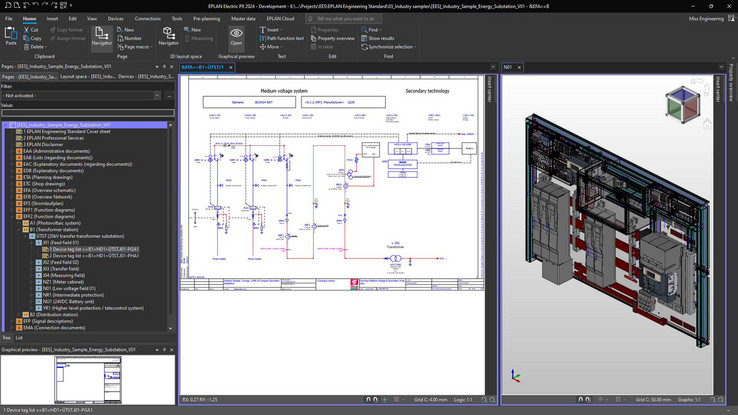This screenshot has width=738, height=415.
Task: Click the Value input field
Action: 88,112
